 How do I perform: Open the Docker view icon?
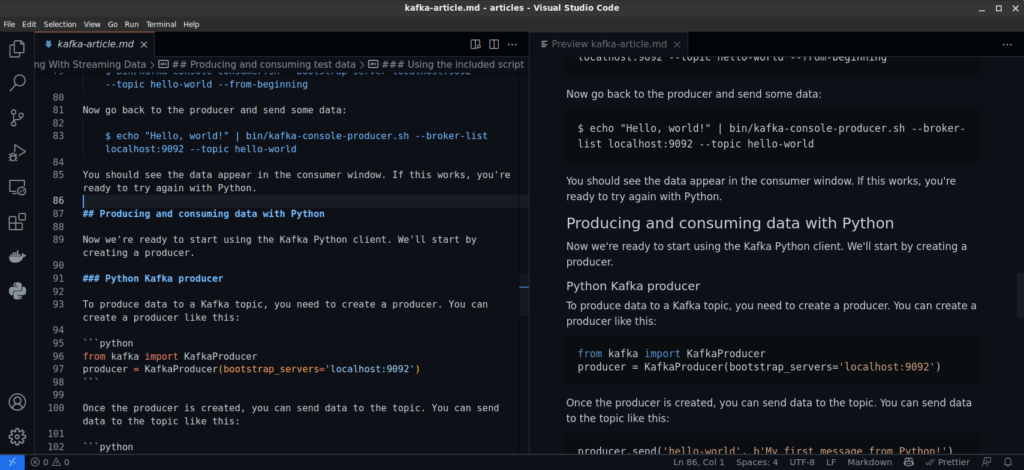coord(17,257)
